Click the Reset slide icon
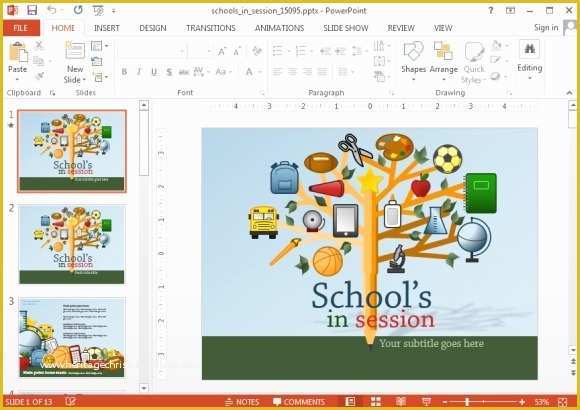The height and width of the screenshot is (410, 580). tap(97, 61)
